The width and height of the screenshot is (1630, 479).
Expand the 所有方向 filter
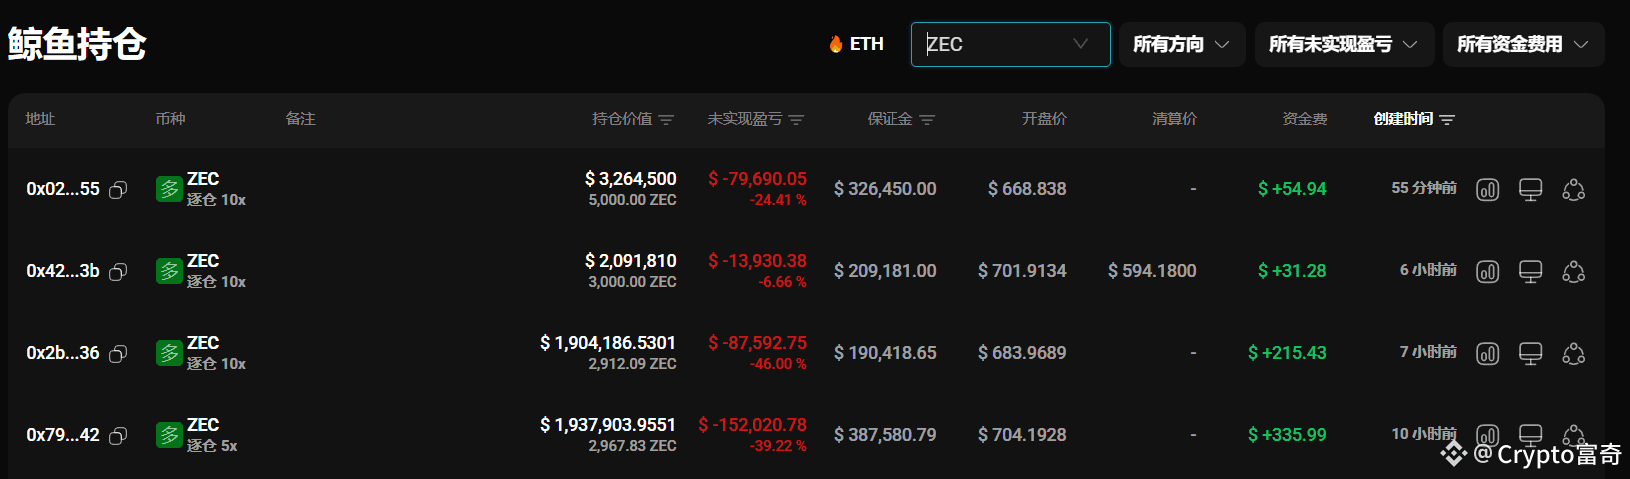click(1181, 44)
